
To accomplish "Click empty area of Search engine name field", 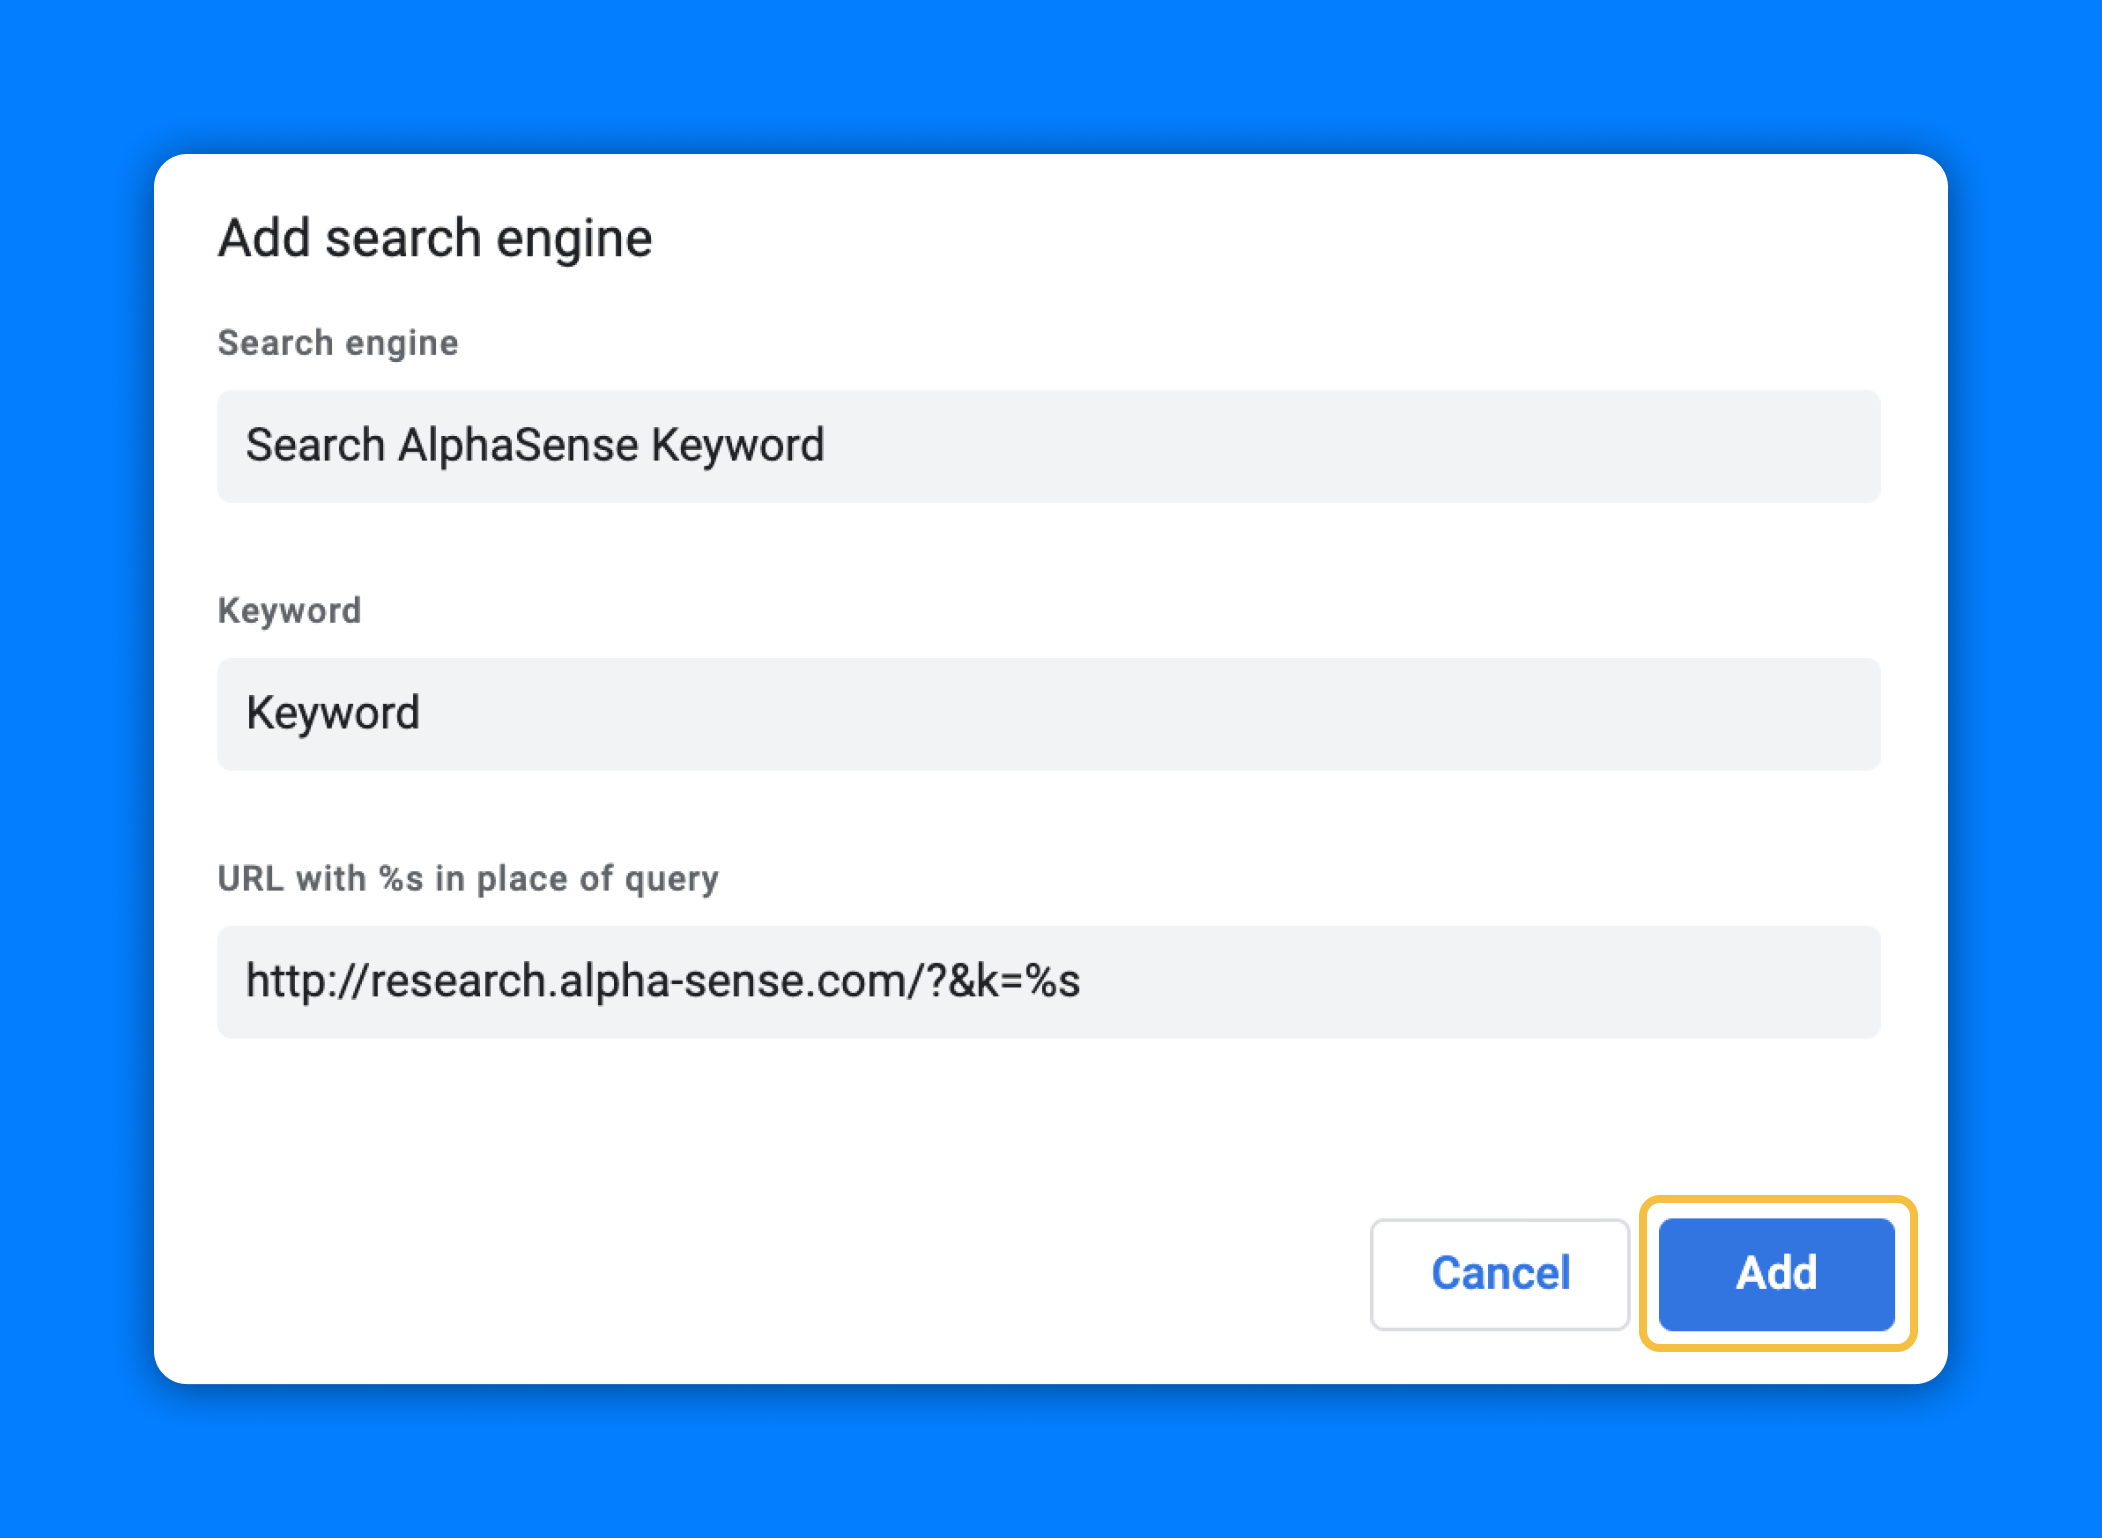I will point(1350,446).
